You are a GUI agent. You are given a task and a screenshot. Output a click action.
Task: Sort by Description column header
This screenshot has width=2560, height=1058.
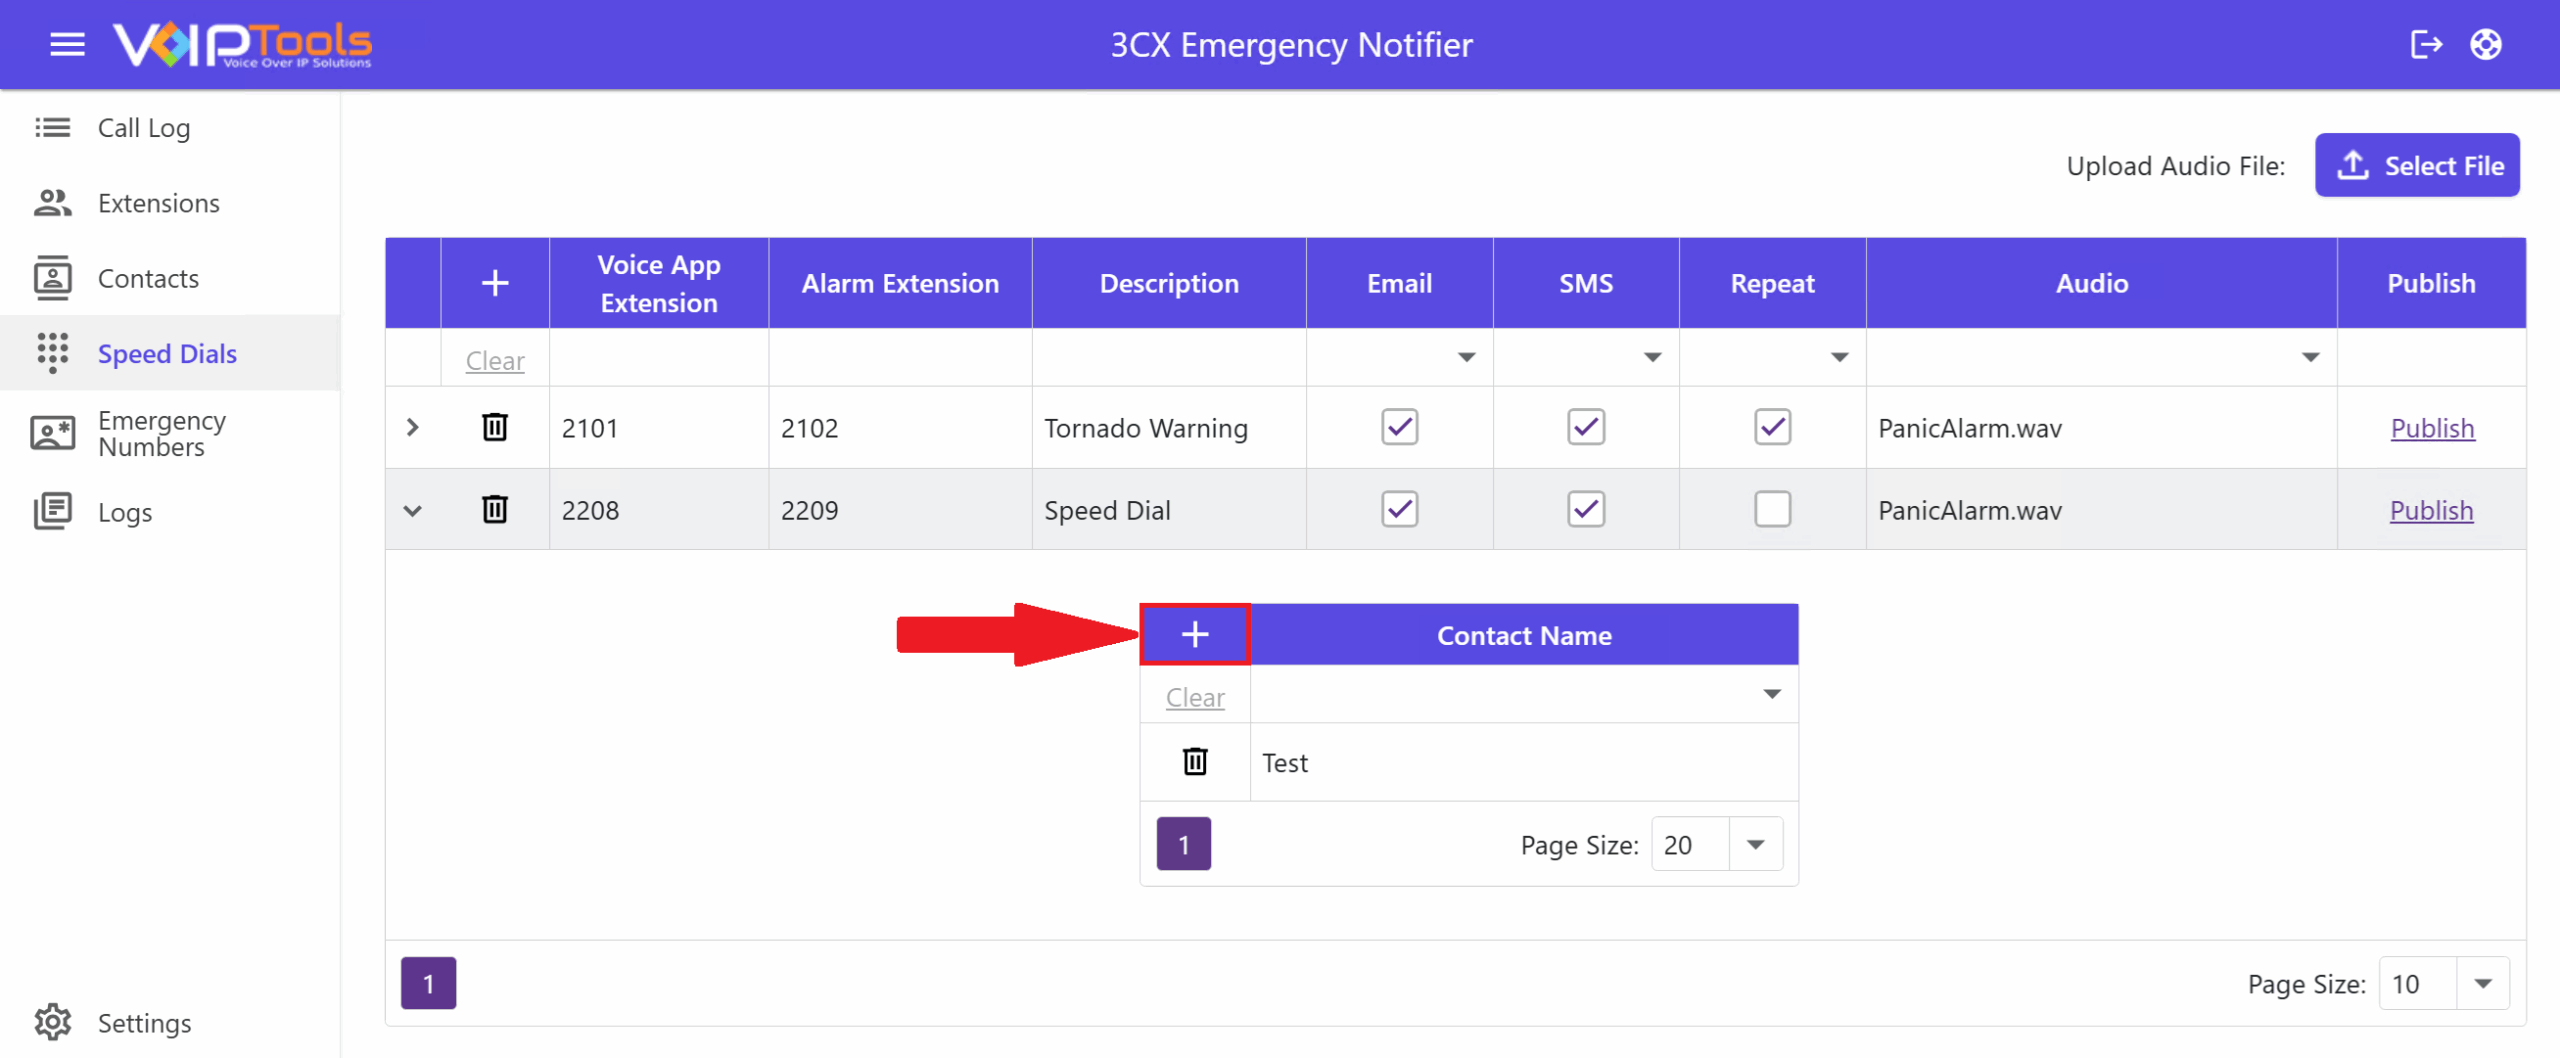click(x=1169, y=283)
